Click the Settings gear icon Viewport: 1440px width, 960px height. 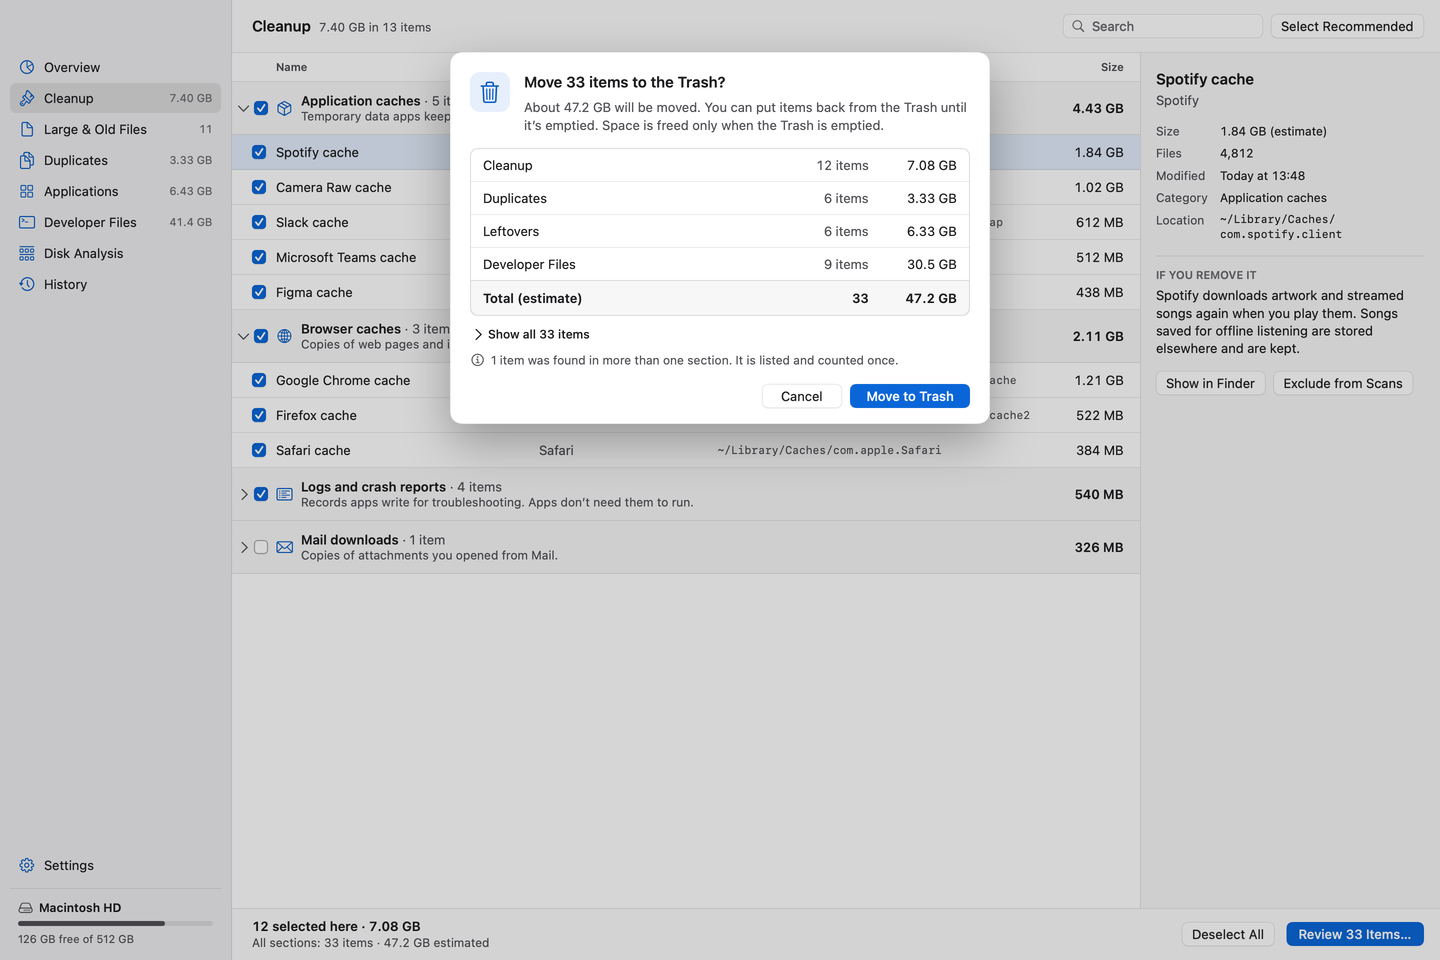pyautogui.click(x=27, y=865)
